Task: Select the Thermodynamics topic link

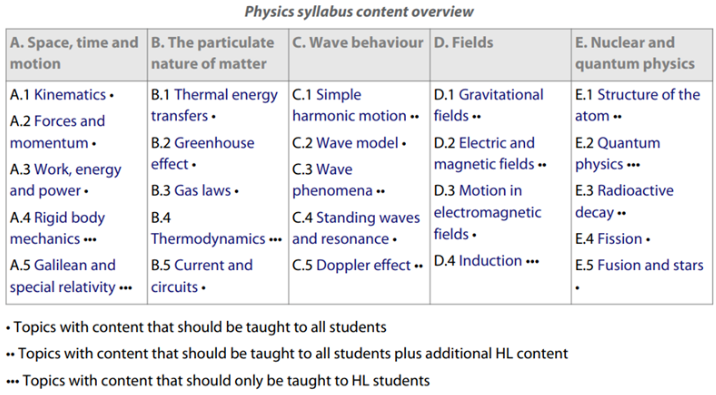Action: click(208, 238)
